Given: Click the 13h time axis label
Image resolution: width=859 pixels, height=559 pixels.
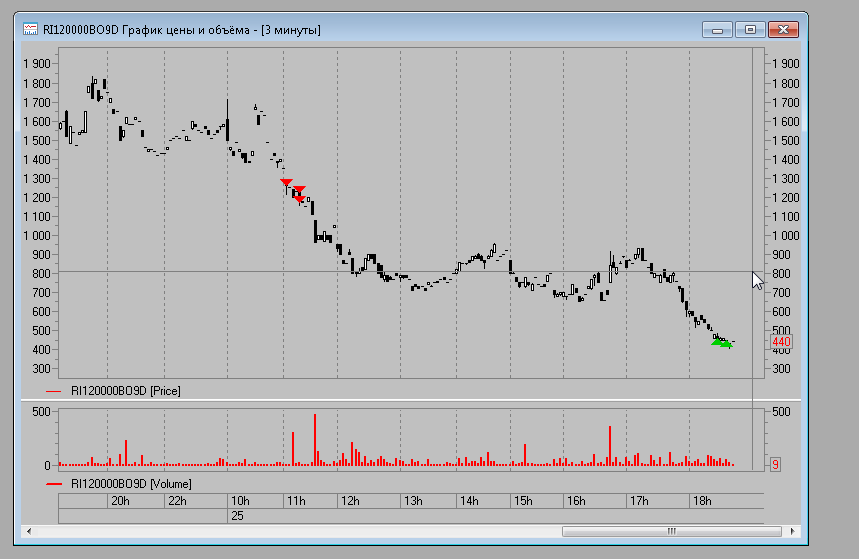Looking at the screenshot, I should tap(413, 501).
